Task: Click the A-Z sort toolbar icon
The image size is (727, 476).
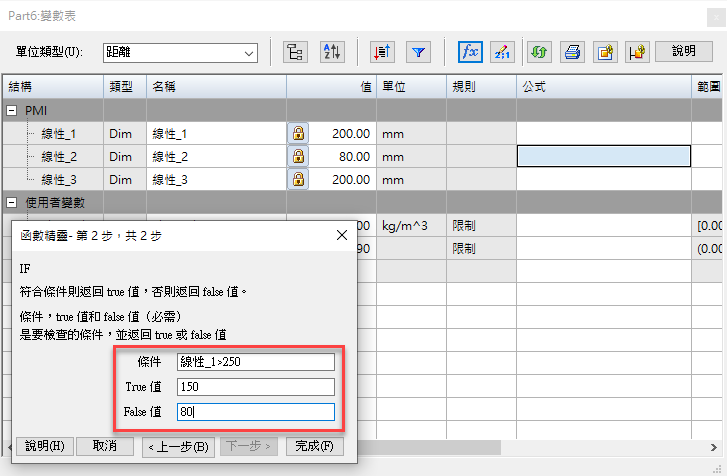Action: 332,52
